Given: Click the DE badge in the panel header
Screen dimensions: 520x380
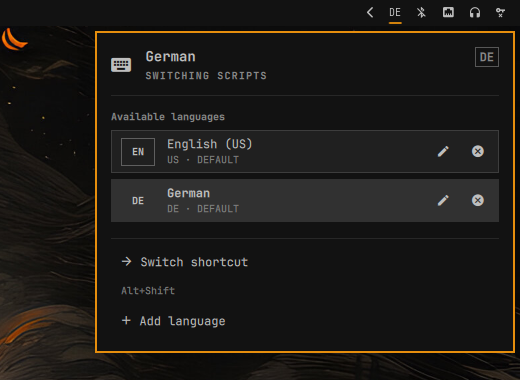Looking at the screenshot, I should pyautogui.click(x=487, y=57).
